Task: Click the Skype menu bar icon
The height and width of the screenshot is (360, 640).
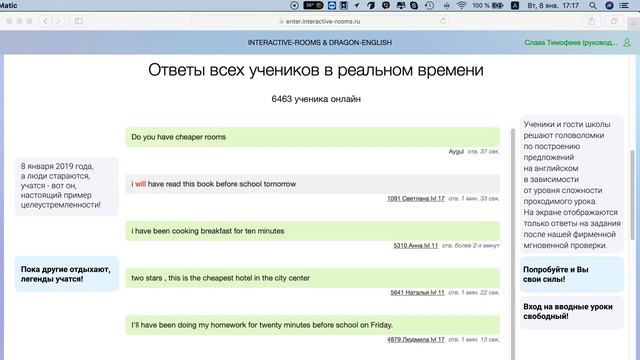Action: [414, 5]
